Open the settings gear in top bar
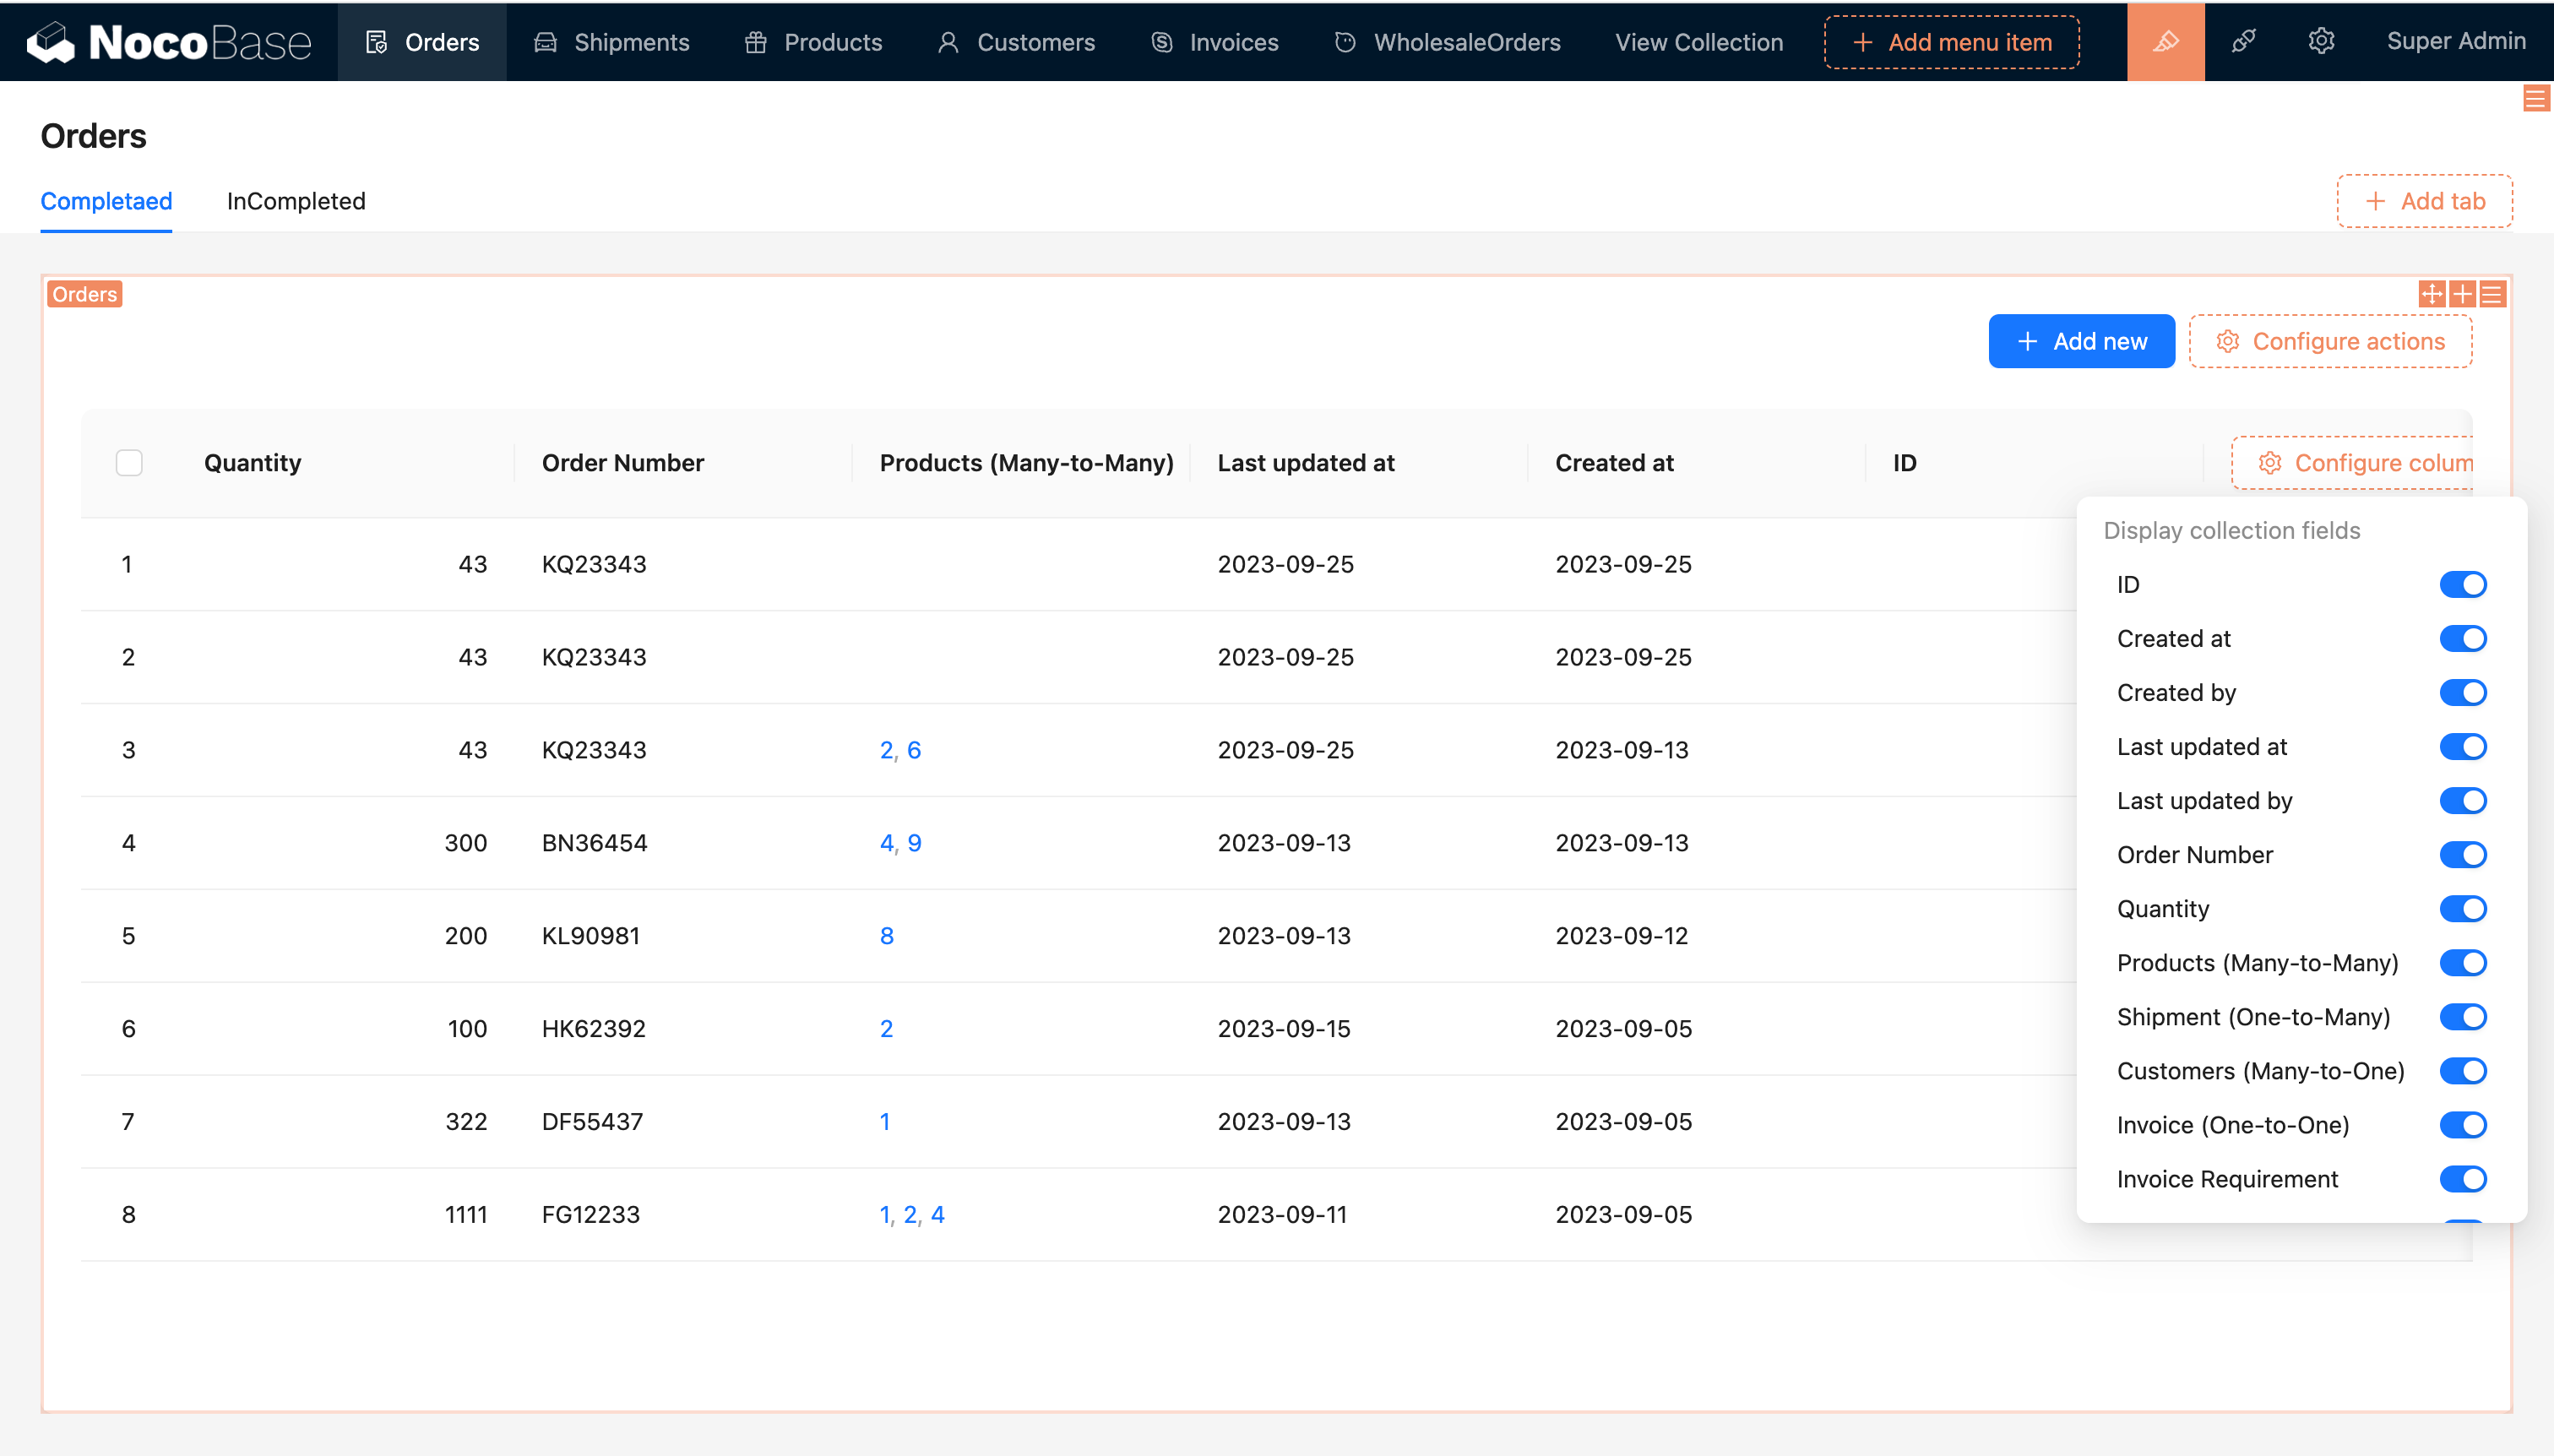Screen dimensions: 2554x1456 (2321, 42)
